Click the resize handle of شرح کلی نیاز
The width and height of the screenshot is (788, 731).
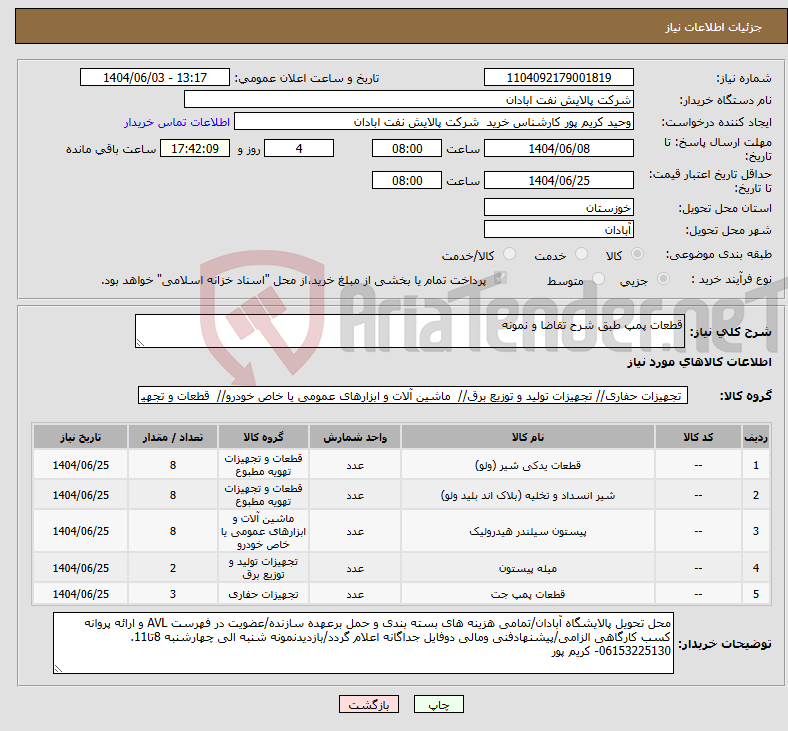(140, 343)
